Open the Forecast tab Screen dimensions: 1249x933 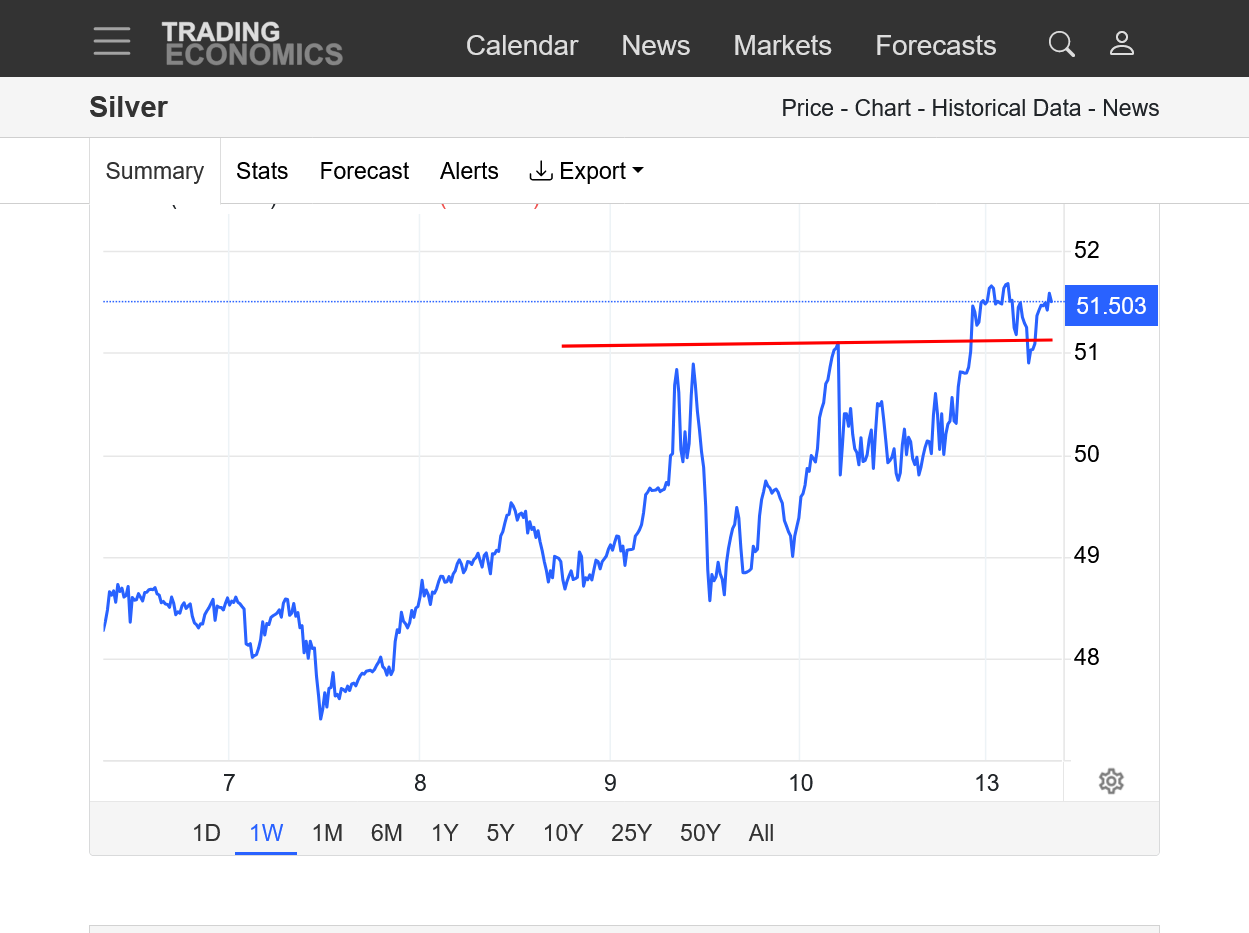click(x=364, y=171)
